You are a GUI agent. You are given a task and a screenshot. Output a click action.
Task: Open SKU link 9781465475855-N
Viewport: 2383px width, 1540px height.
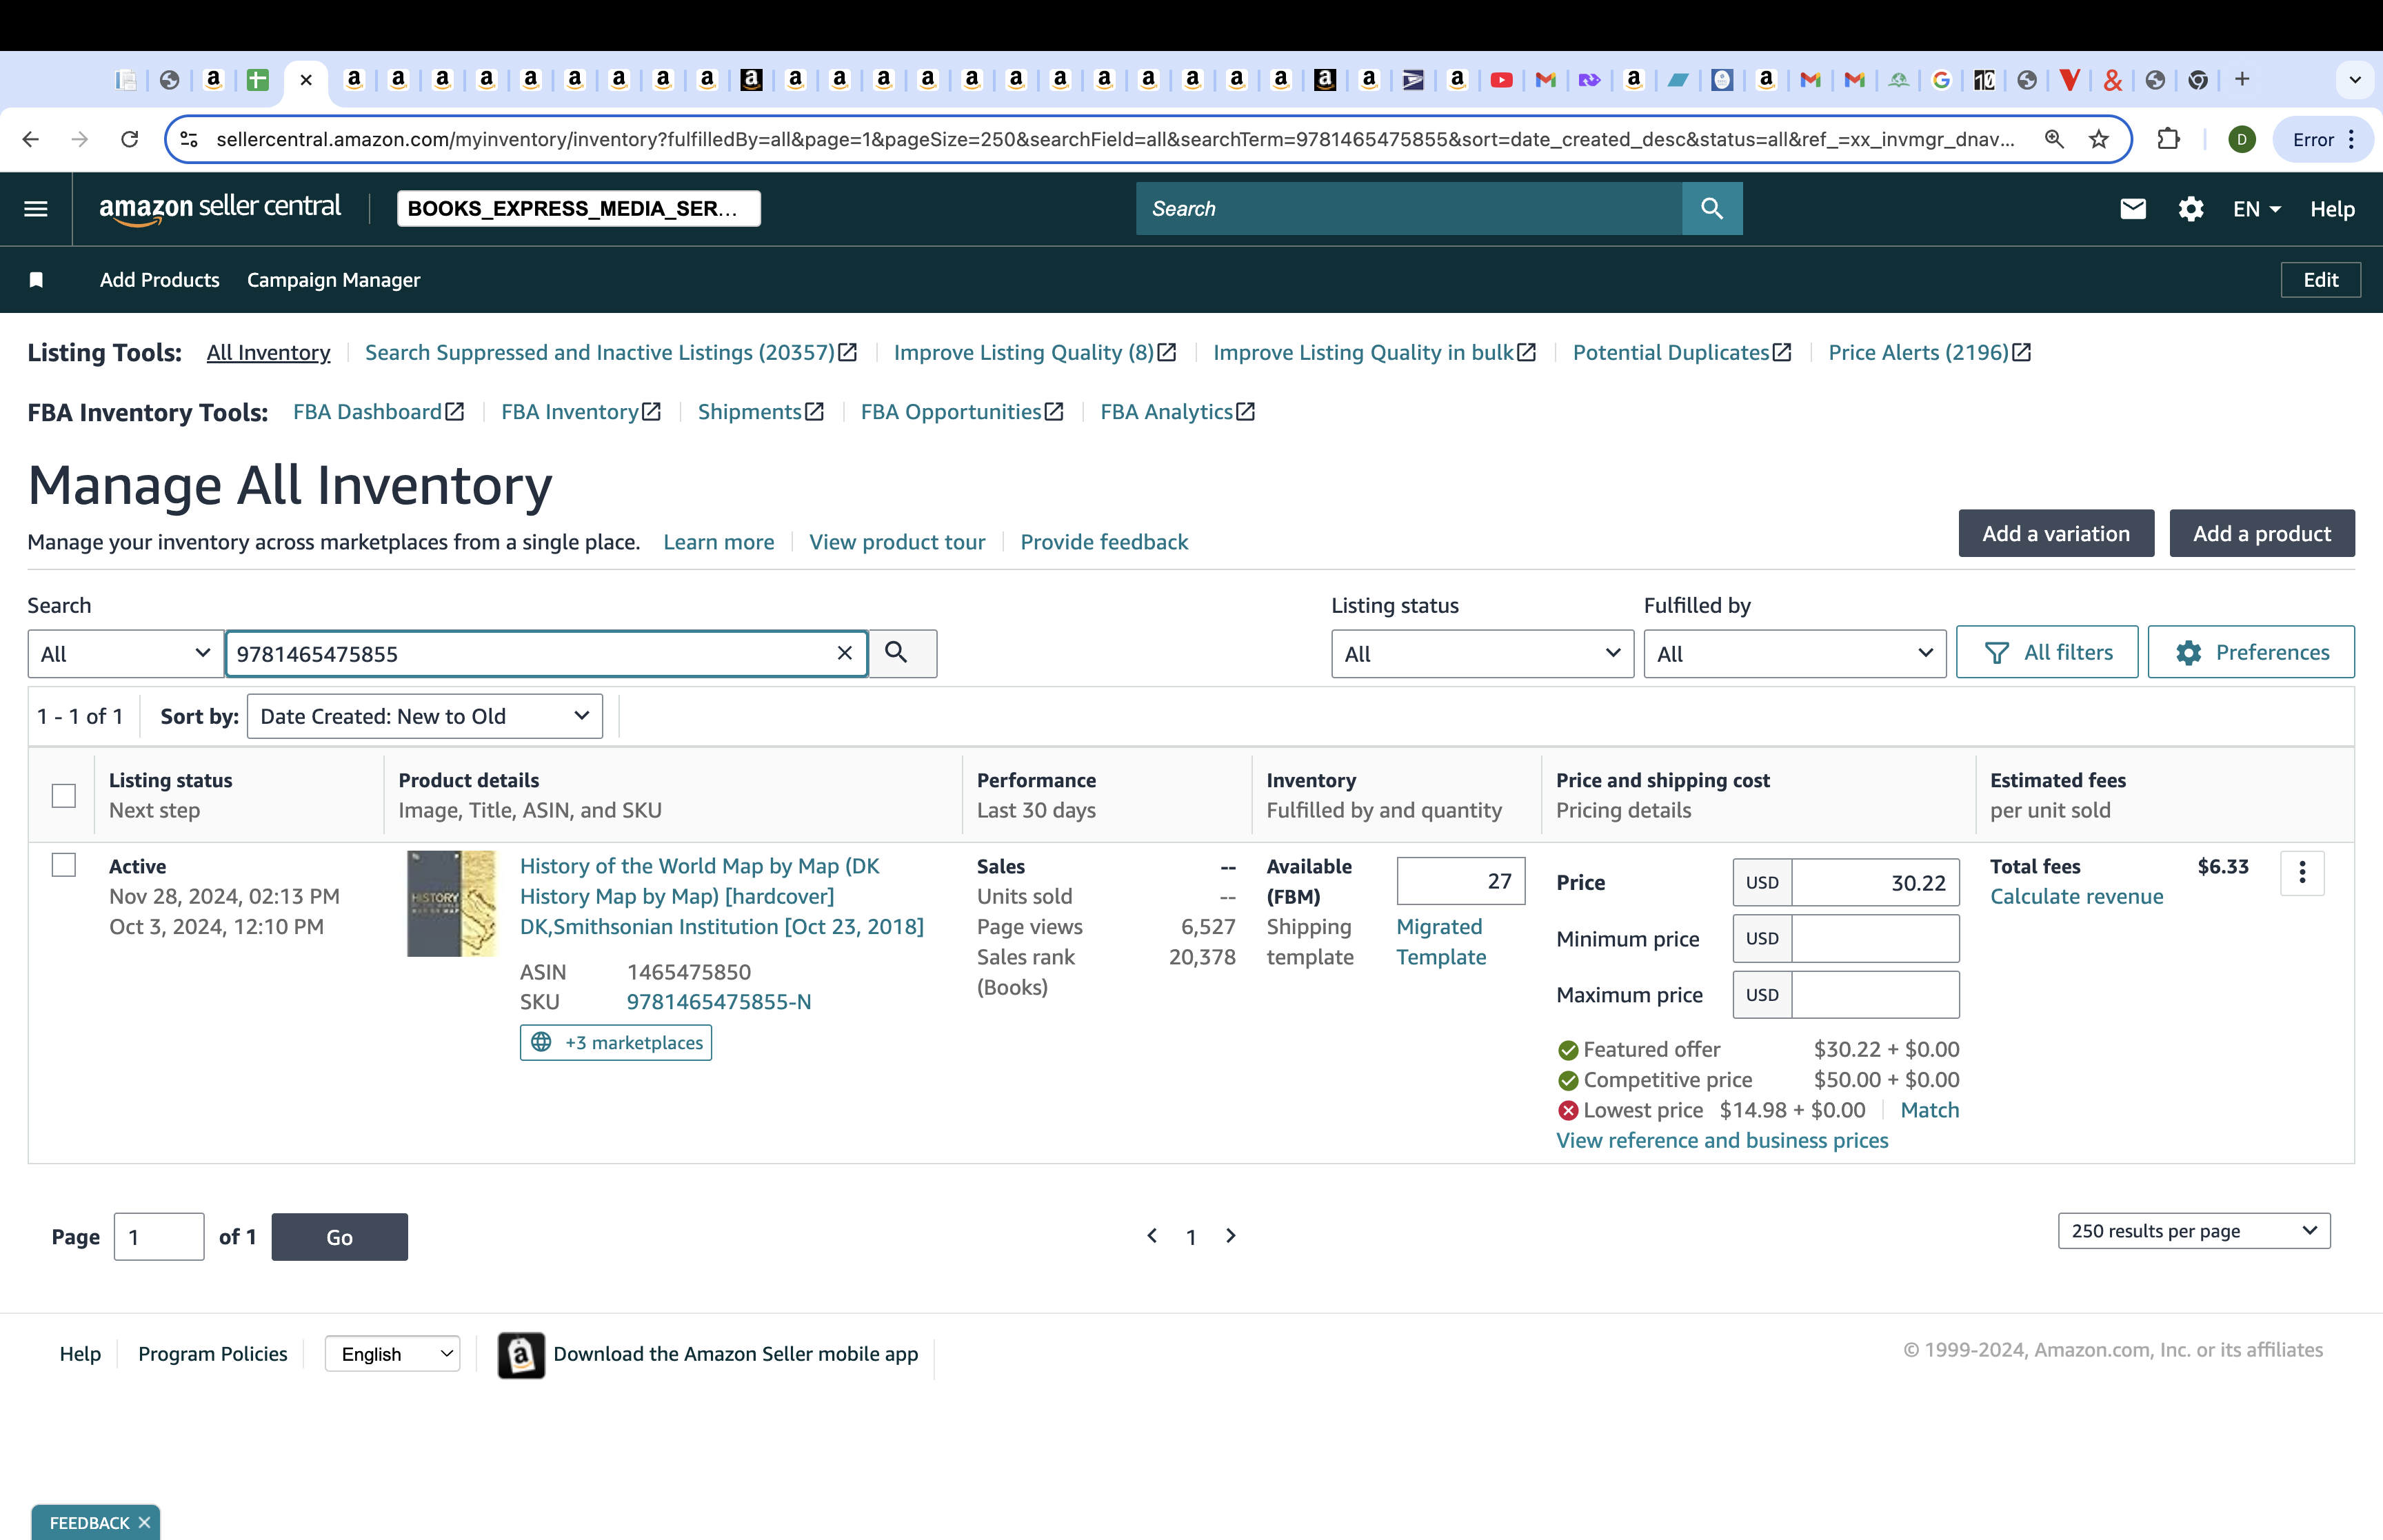click(x=719, y=1002)
